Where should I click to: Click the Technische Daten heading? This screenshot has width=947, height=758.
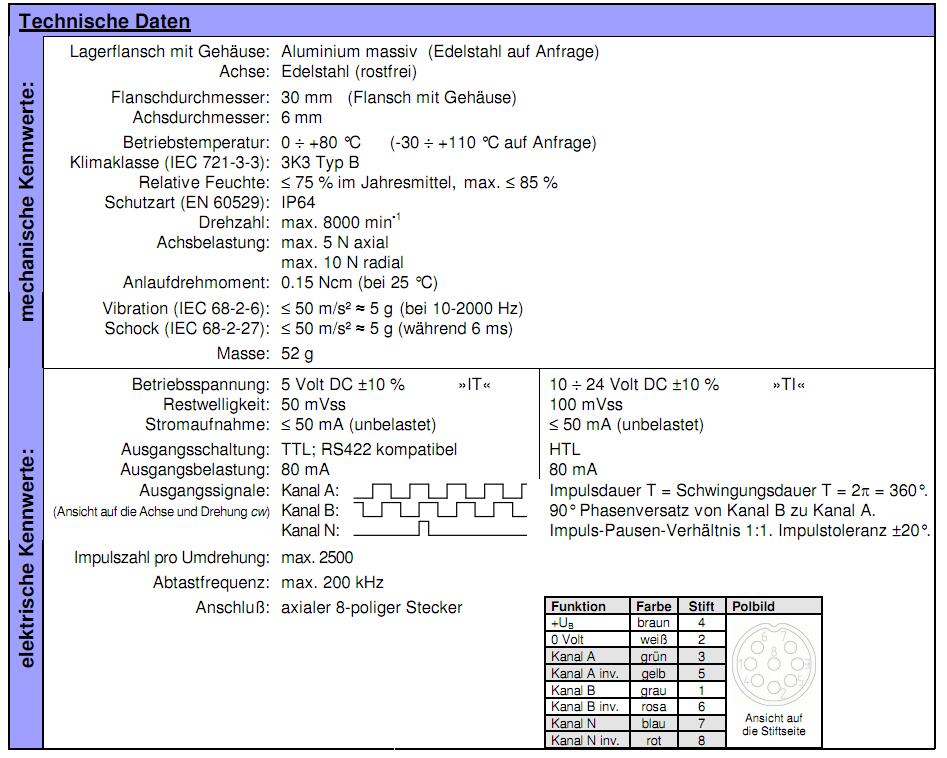pyautogui.click(x=104, y=21)
